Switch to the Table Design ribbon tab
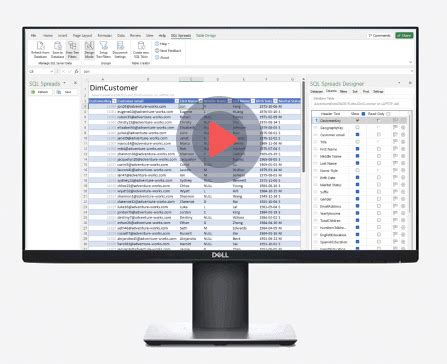This screenshot has height=364, width=447. (x=206, y=35)
